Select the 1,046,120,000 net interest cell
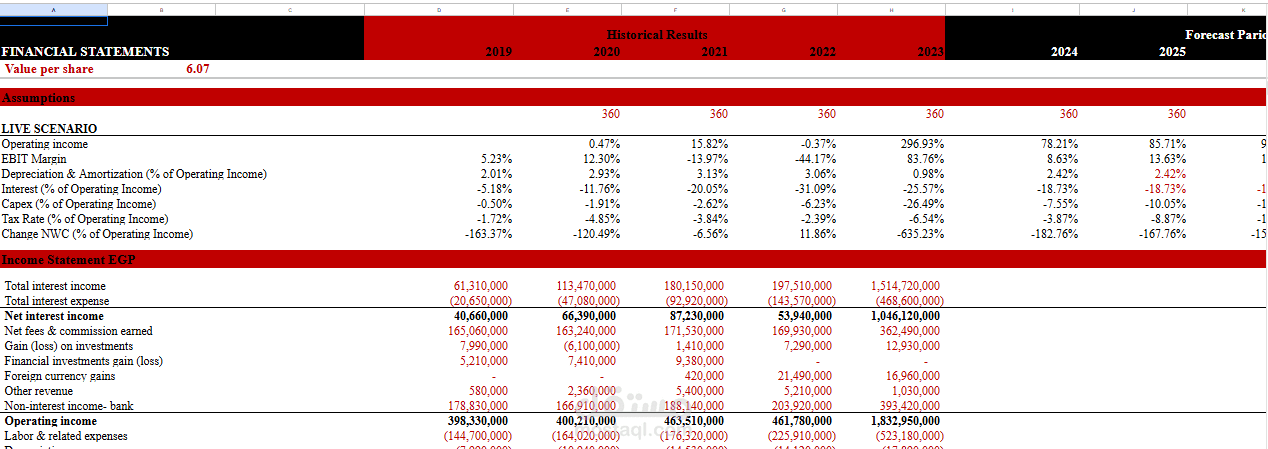 point(906,316)
